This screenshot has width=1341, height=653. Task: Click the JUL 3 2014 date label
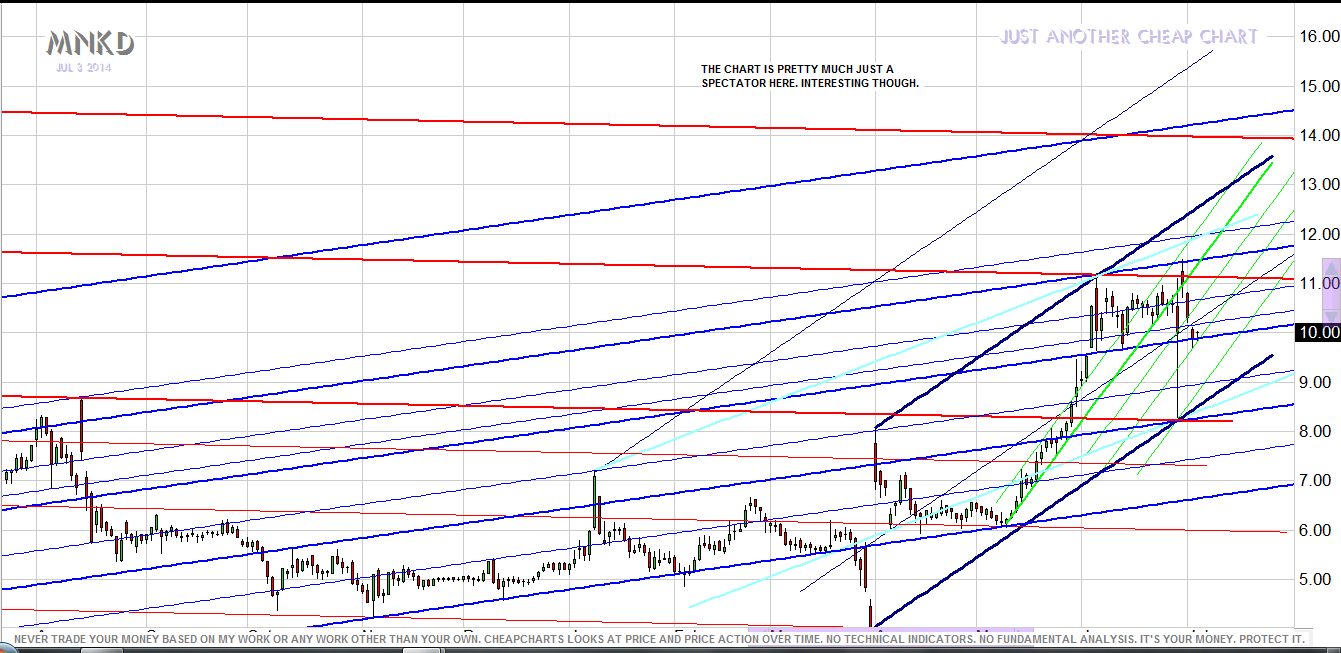[x=84, y=68]
